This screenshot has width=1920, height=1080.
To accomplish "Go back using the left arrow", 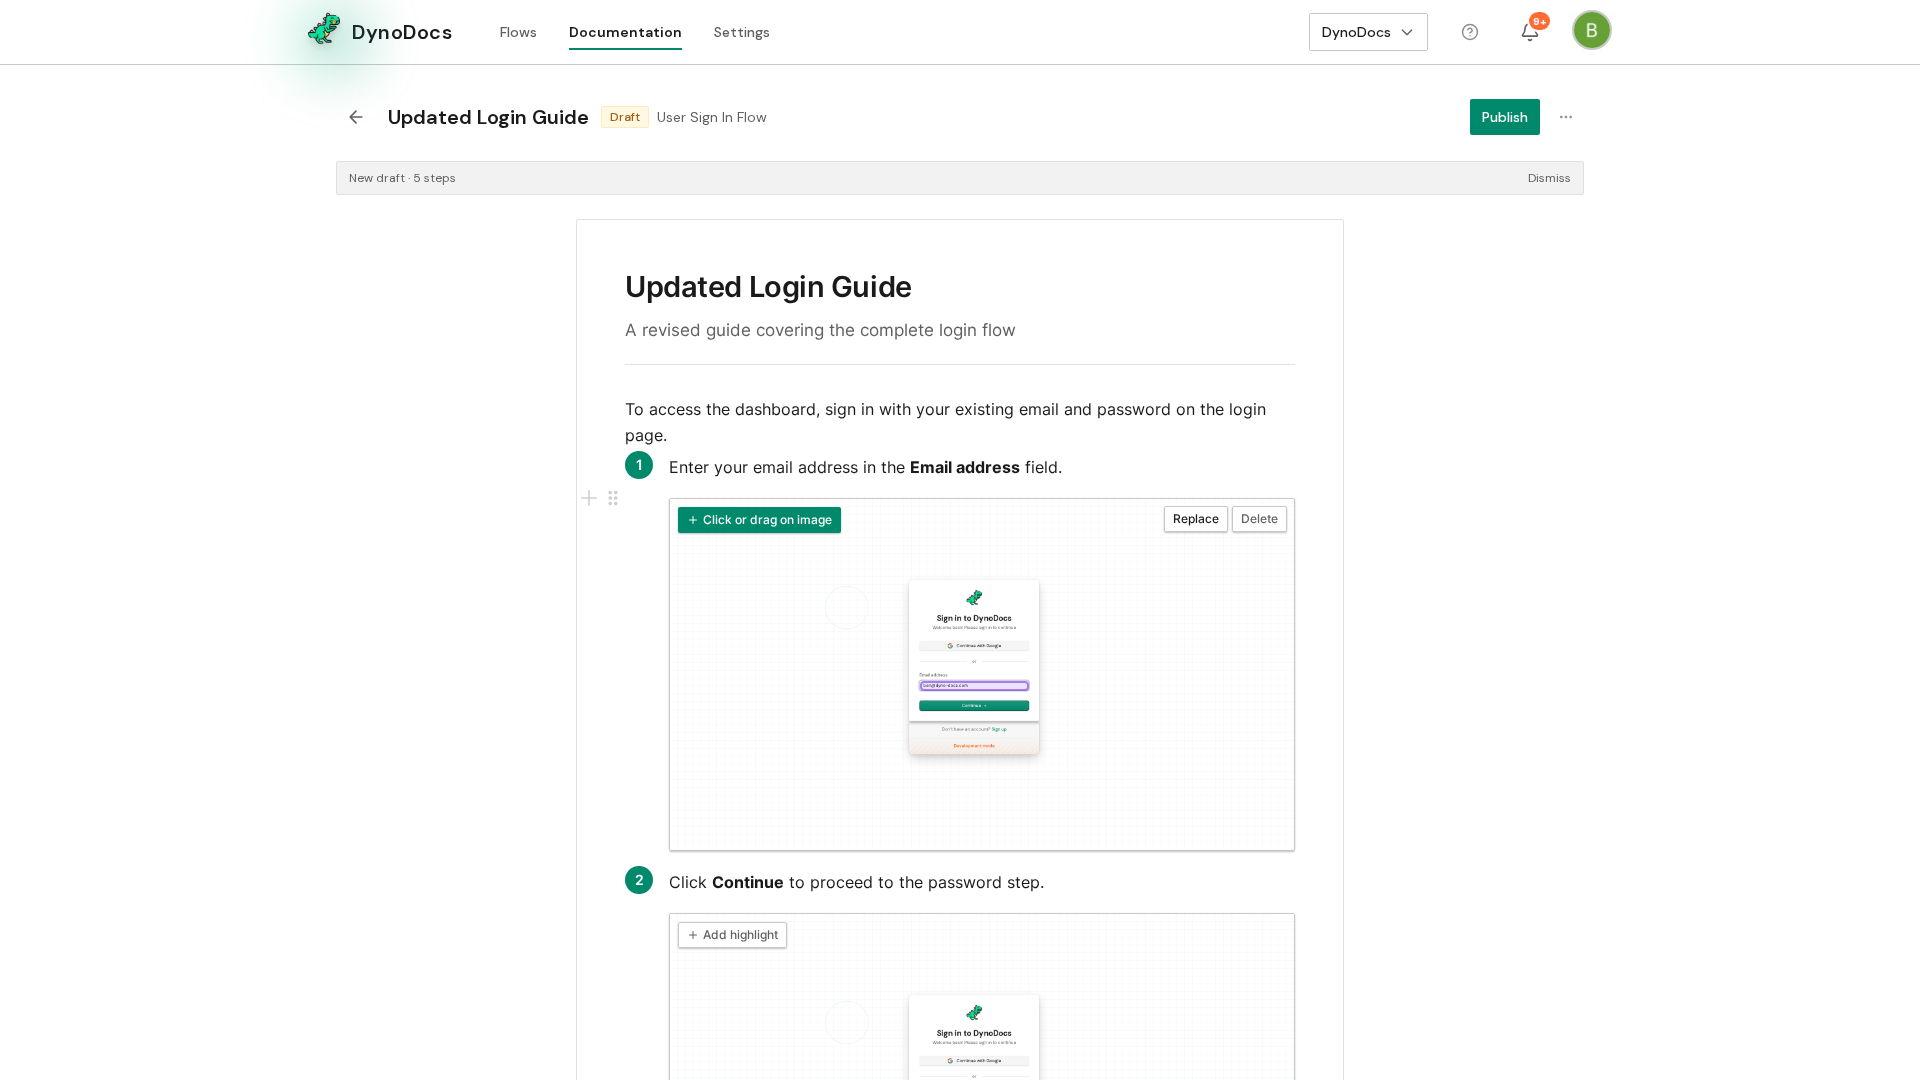I will click(356, 117).
